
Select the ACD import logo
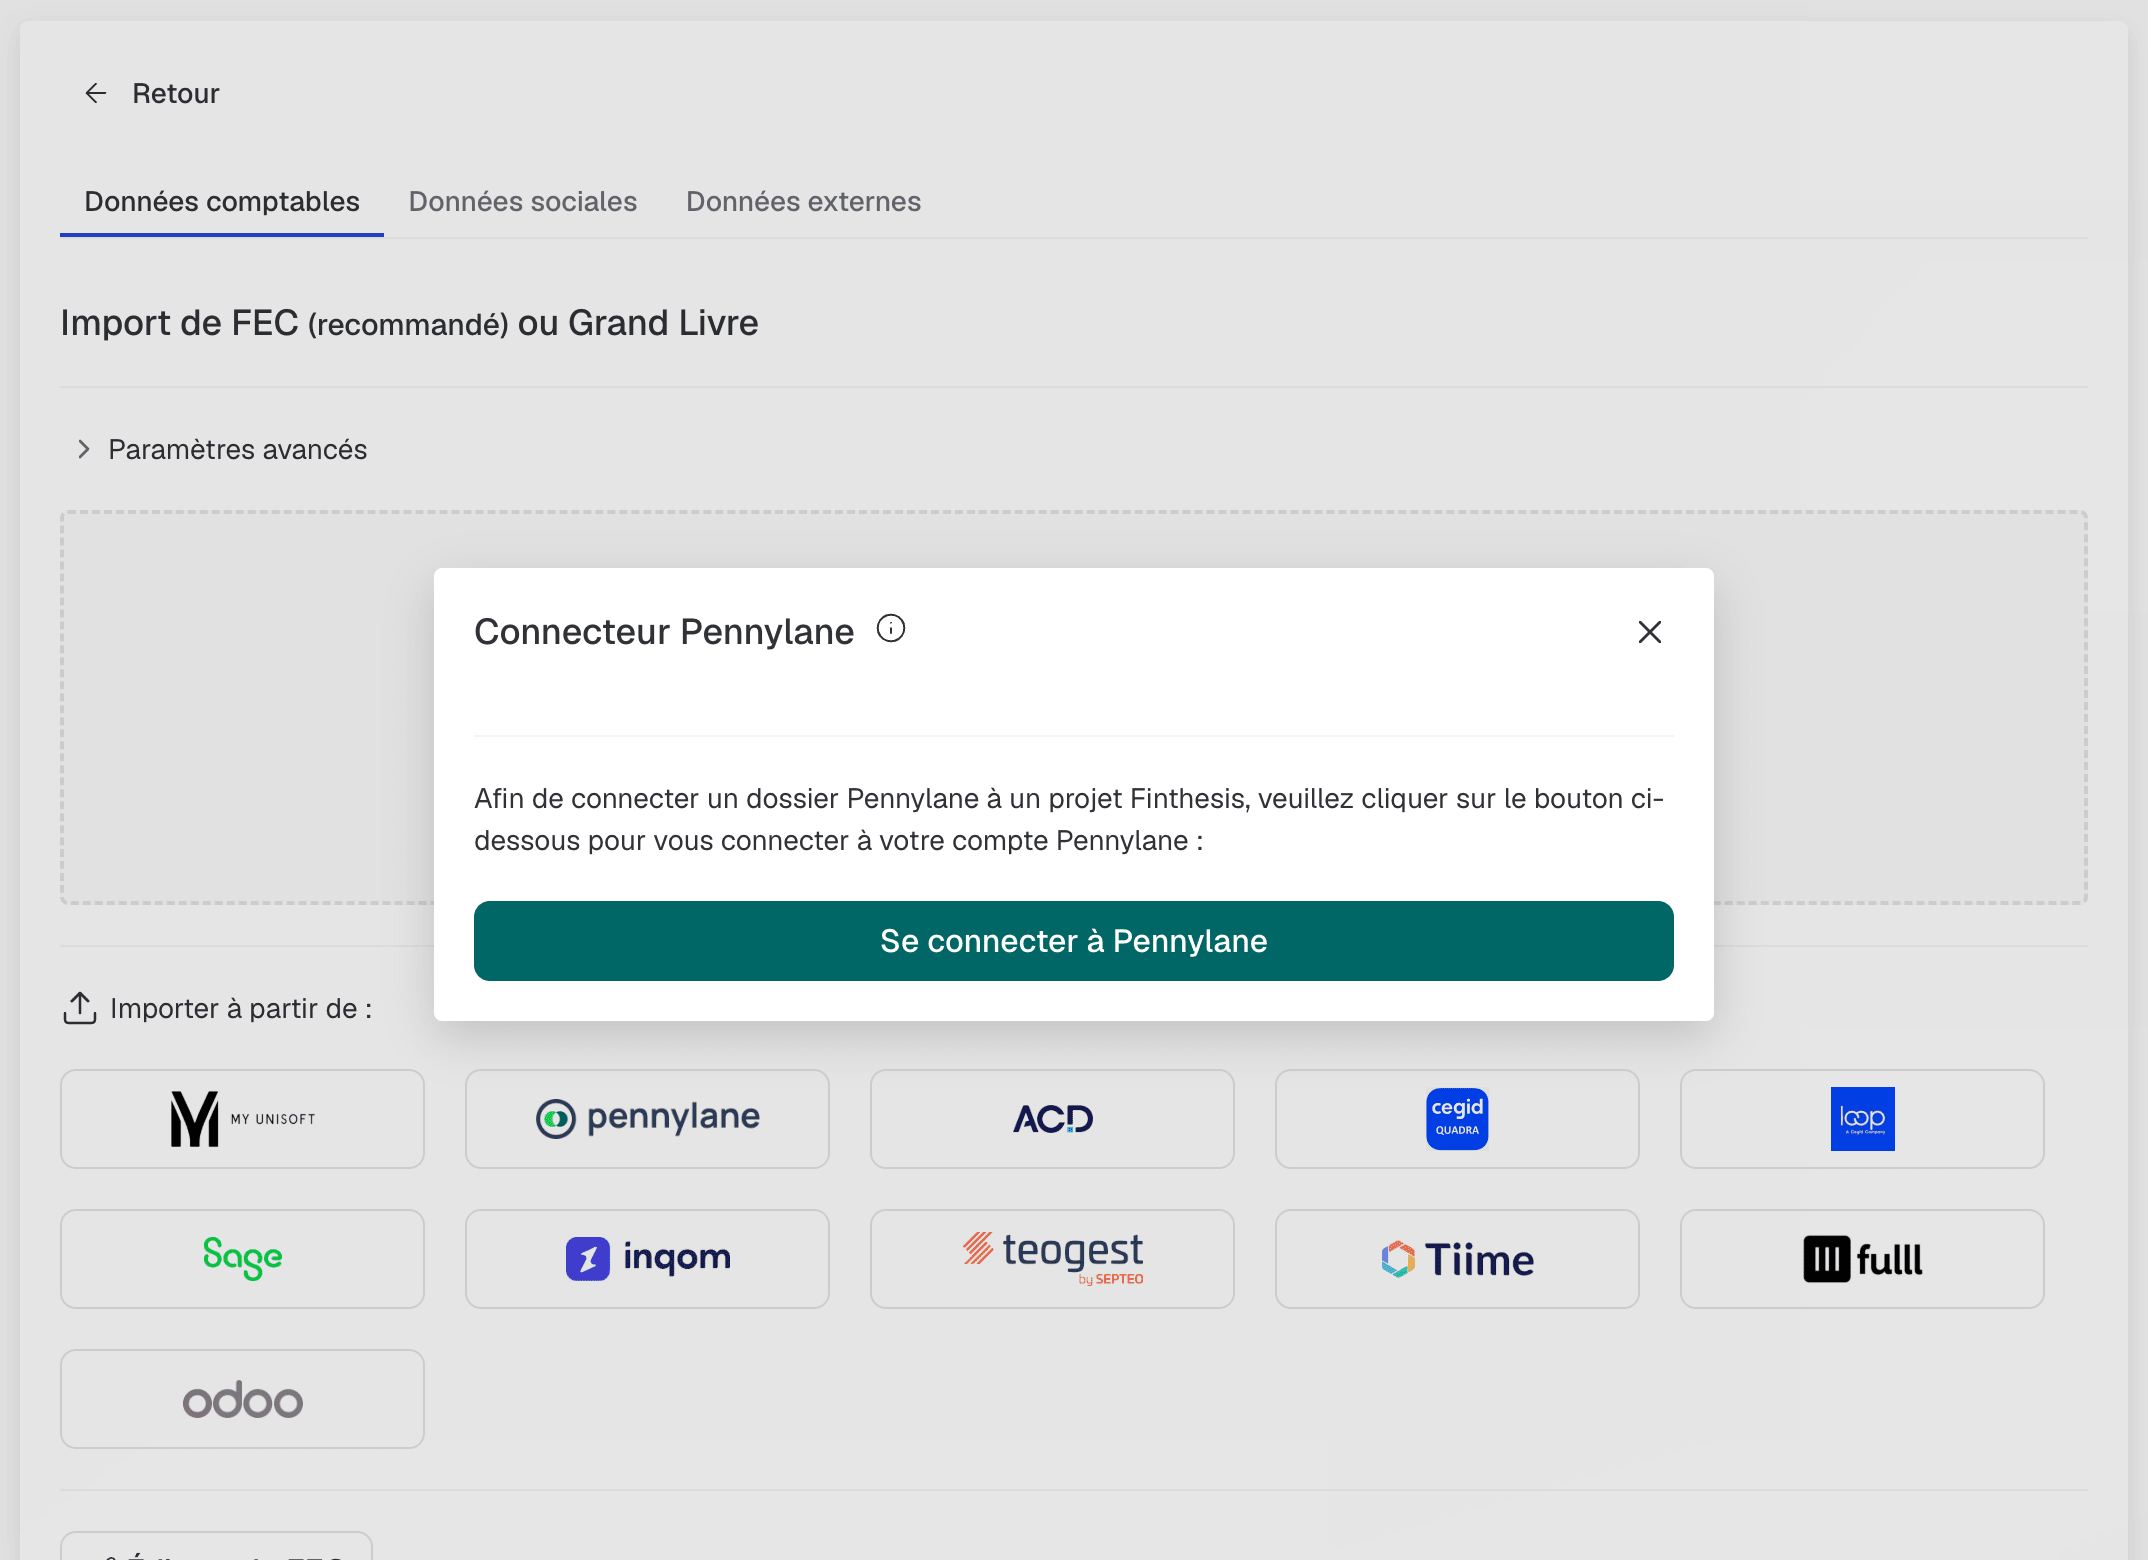coord(1052,1119)
